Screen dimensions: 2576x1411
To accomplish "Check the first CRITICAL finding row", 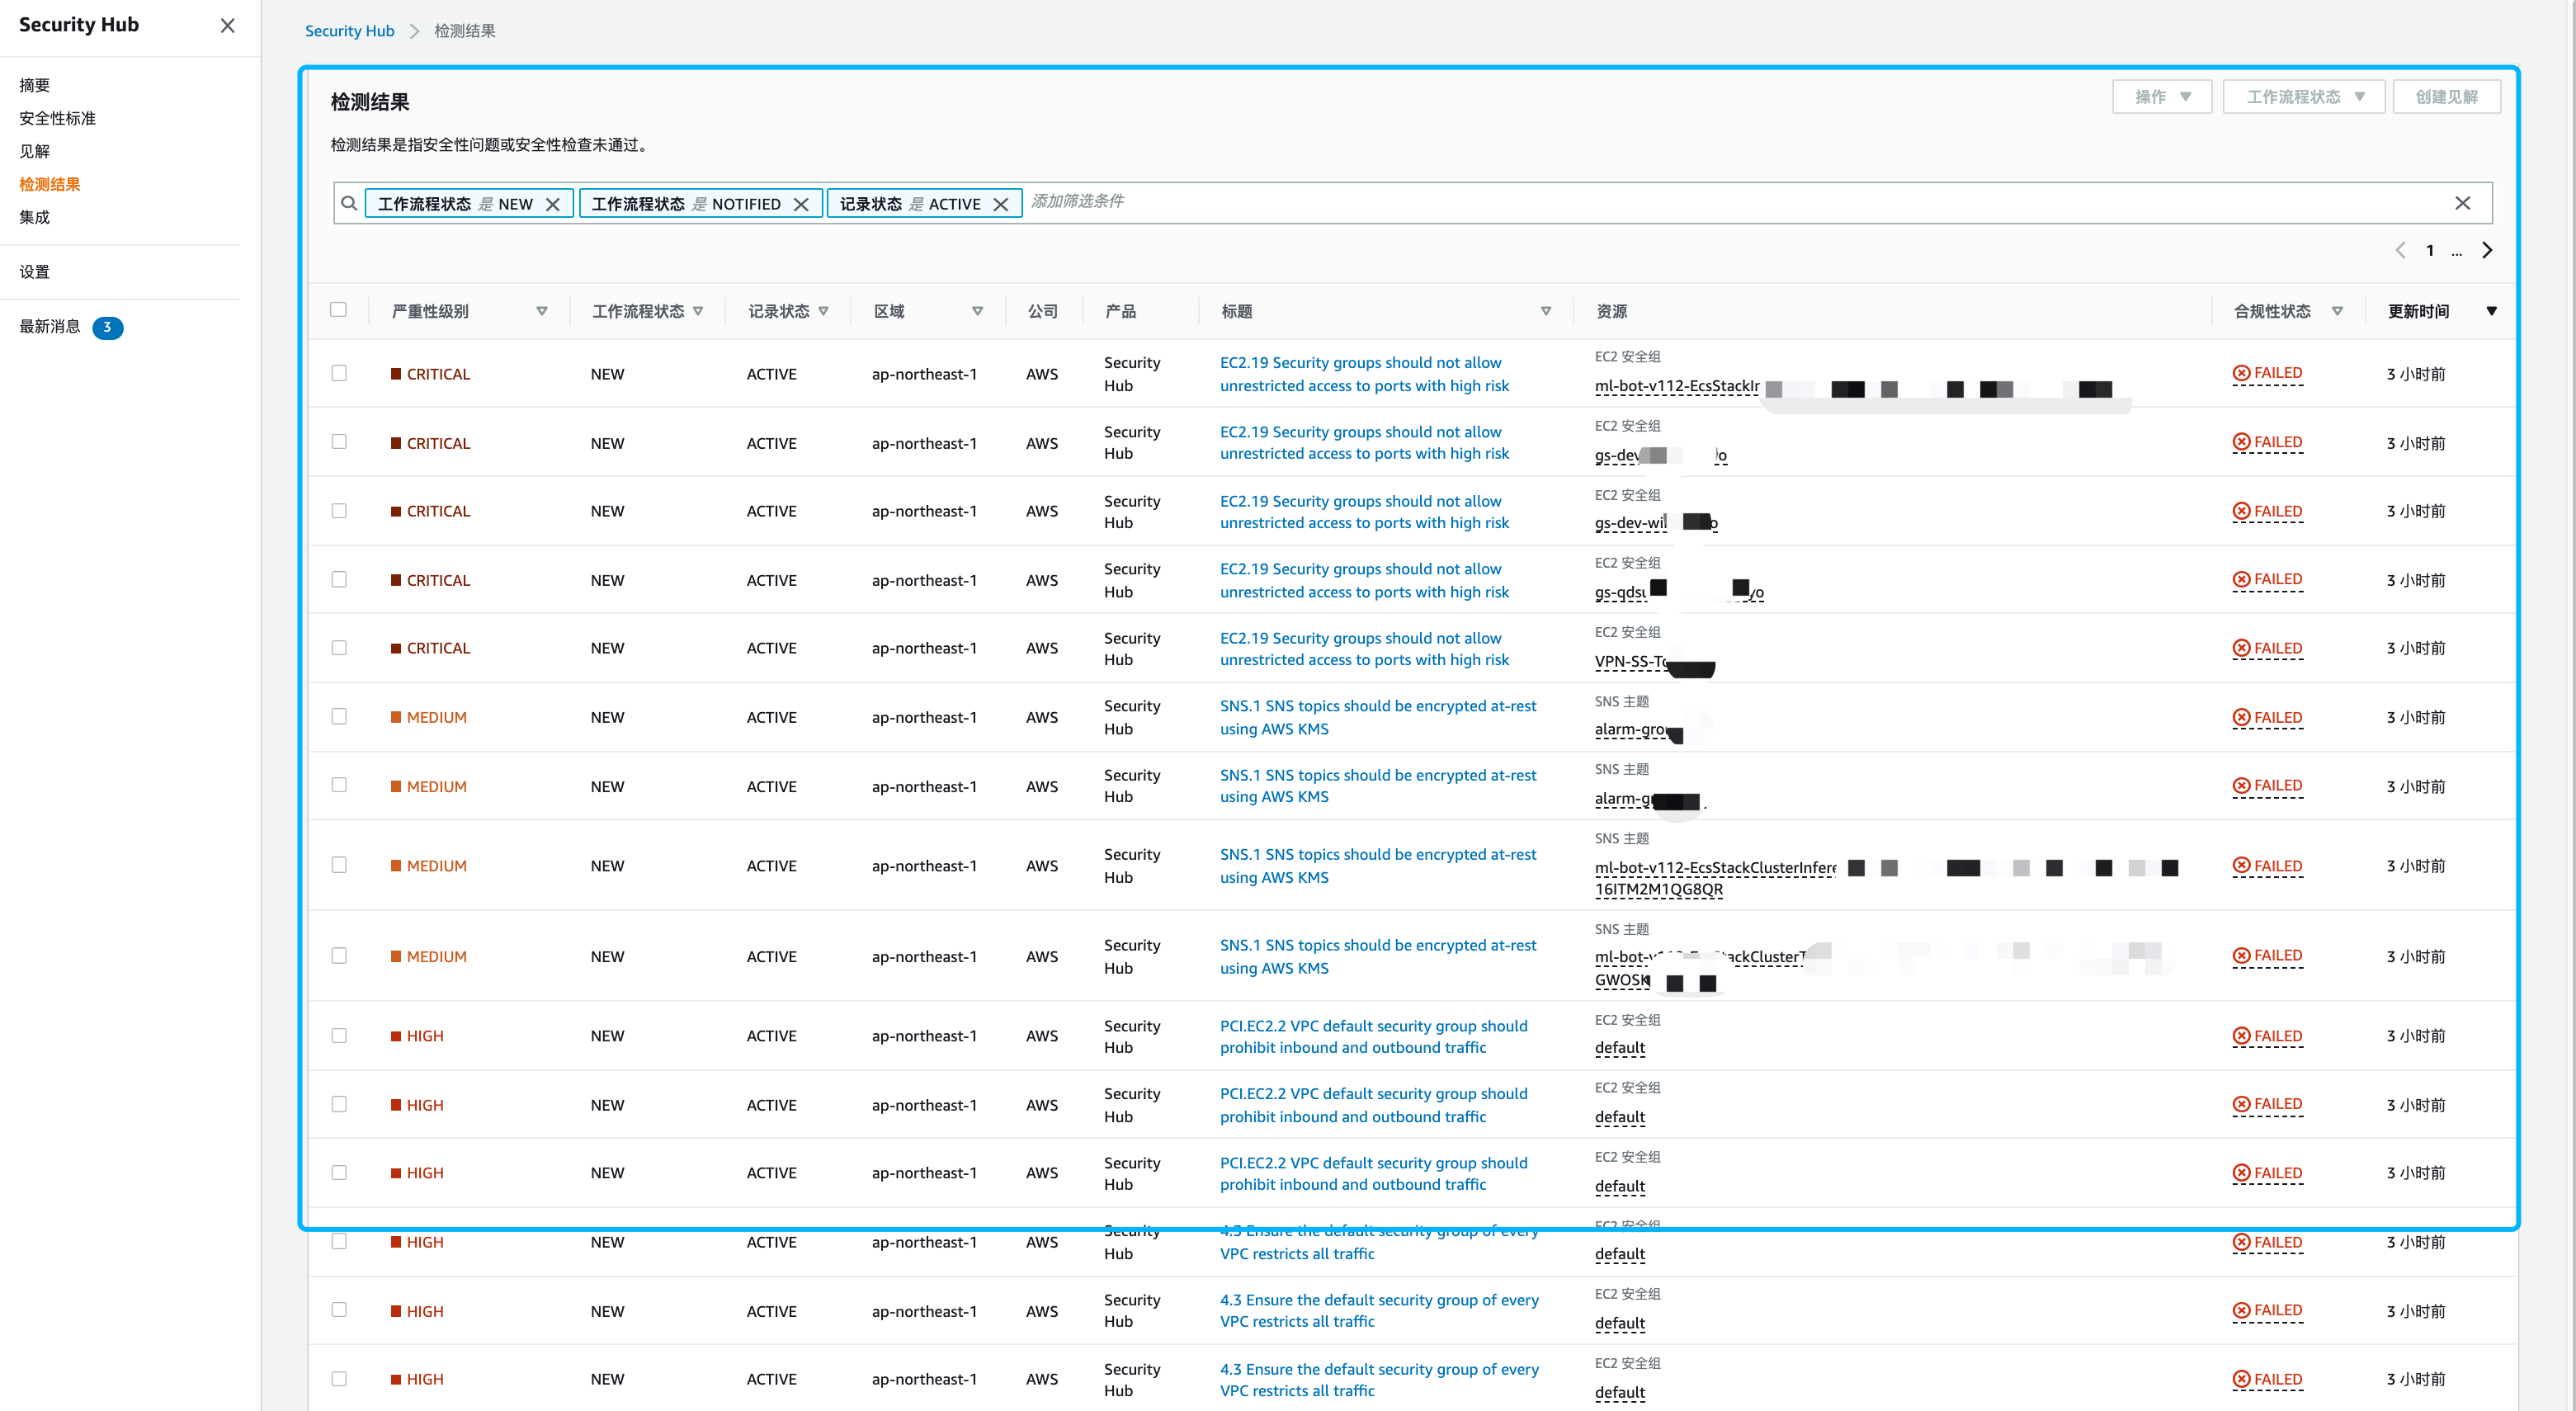I will [x=339, y=373].
